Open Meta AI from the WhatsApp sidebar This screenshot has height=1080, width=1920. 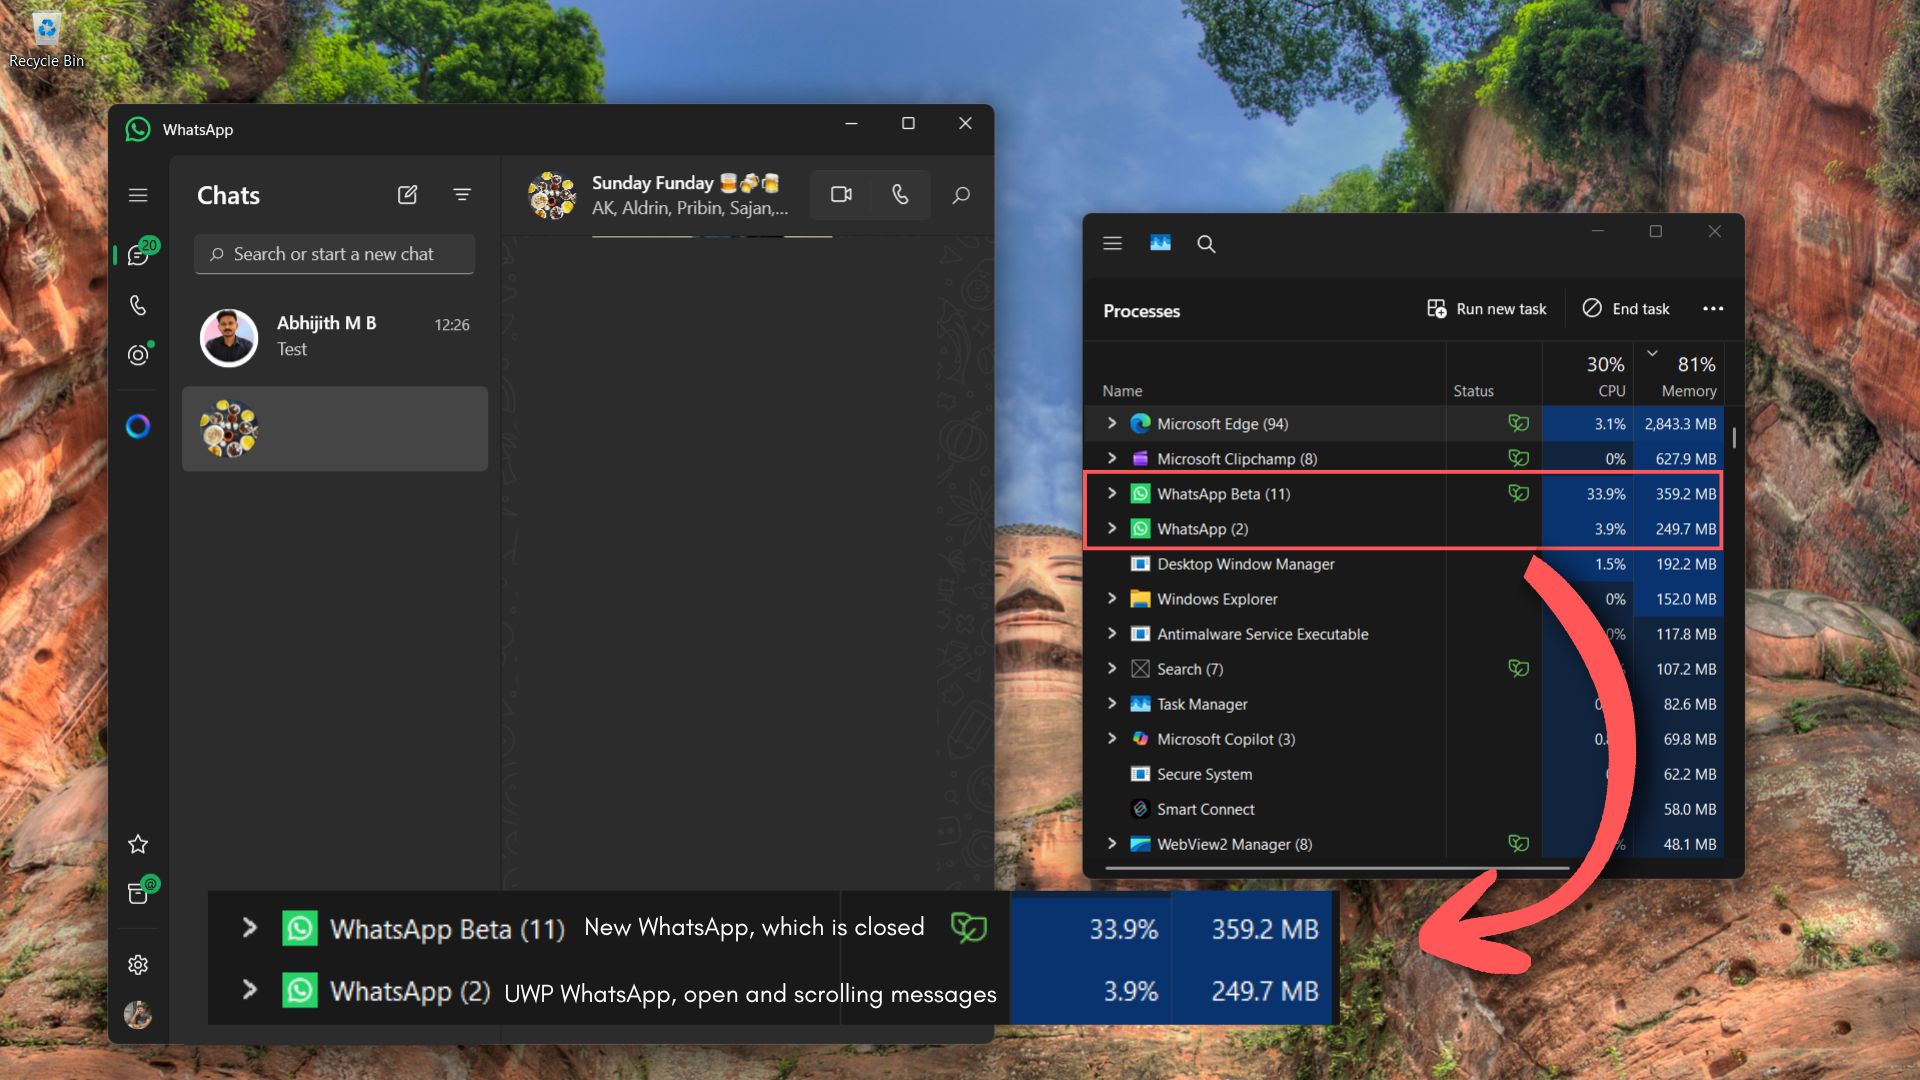point(138,426)
